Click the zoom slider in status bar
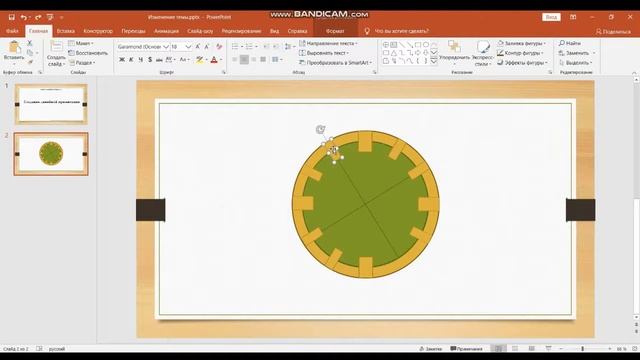The height and width of the screenshot is (360, 640). click(x=582, y=349)
